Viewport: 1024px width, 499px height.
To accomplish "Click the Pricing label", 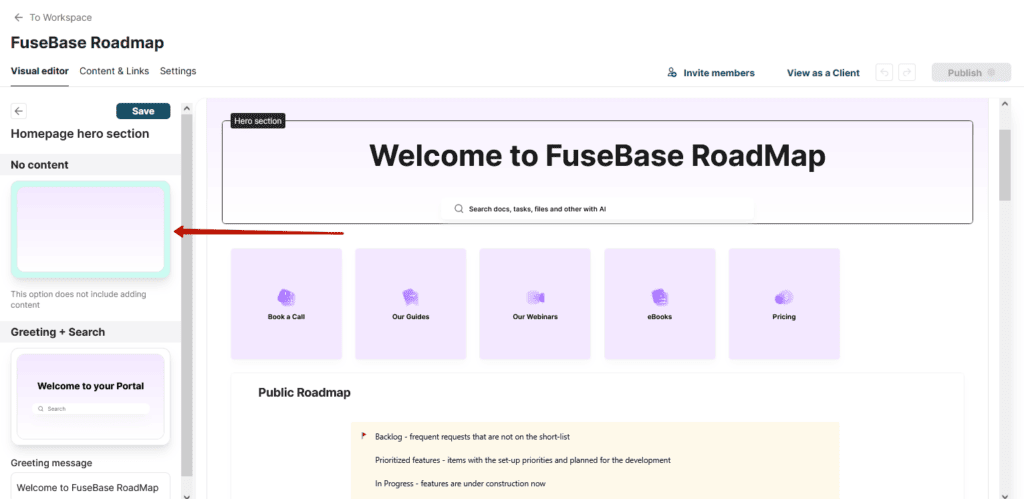I will click(x=784, y=317).
